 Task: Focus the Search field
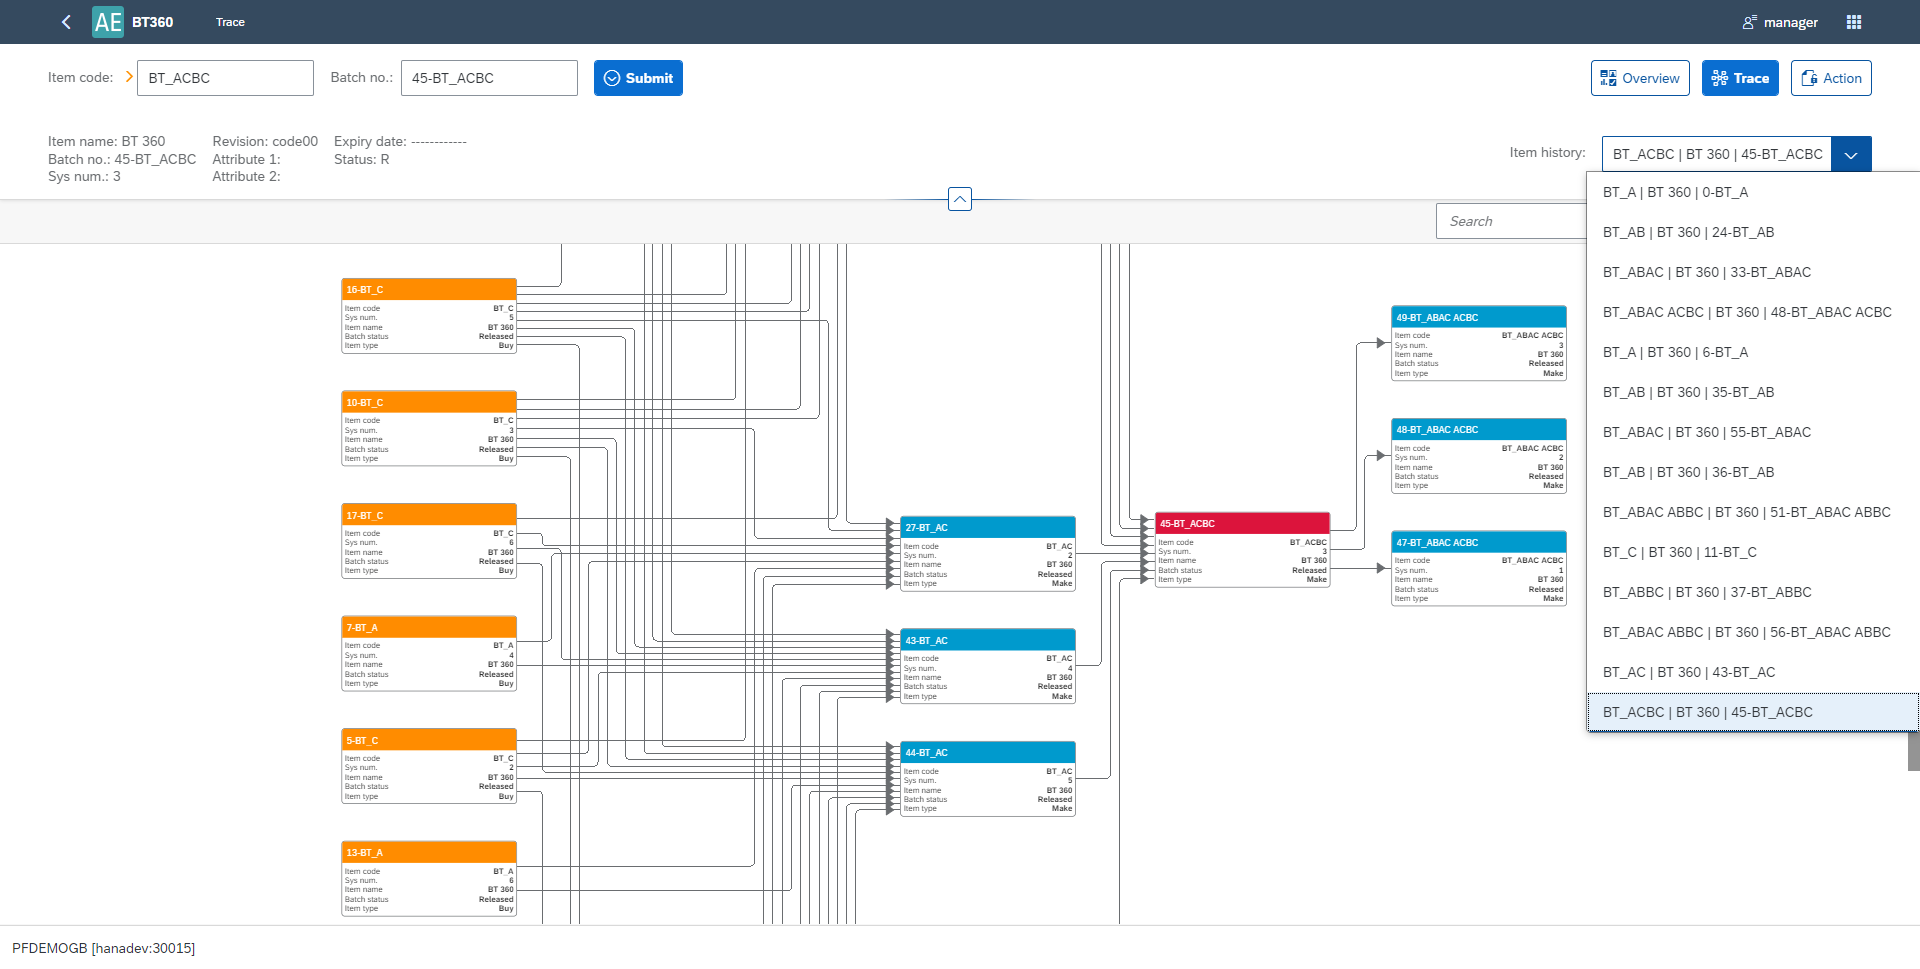click(x=1510, y=221)
